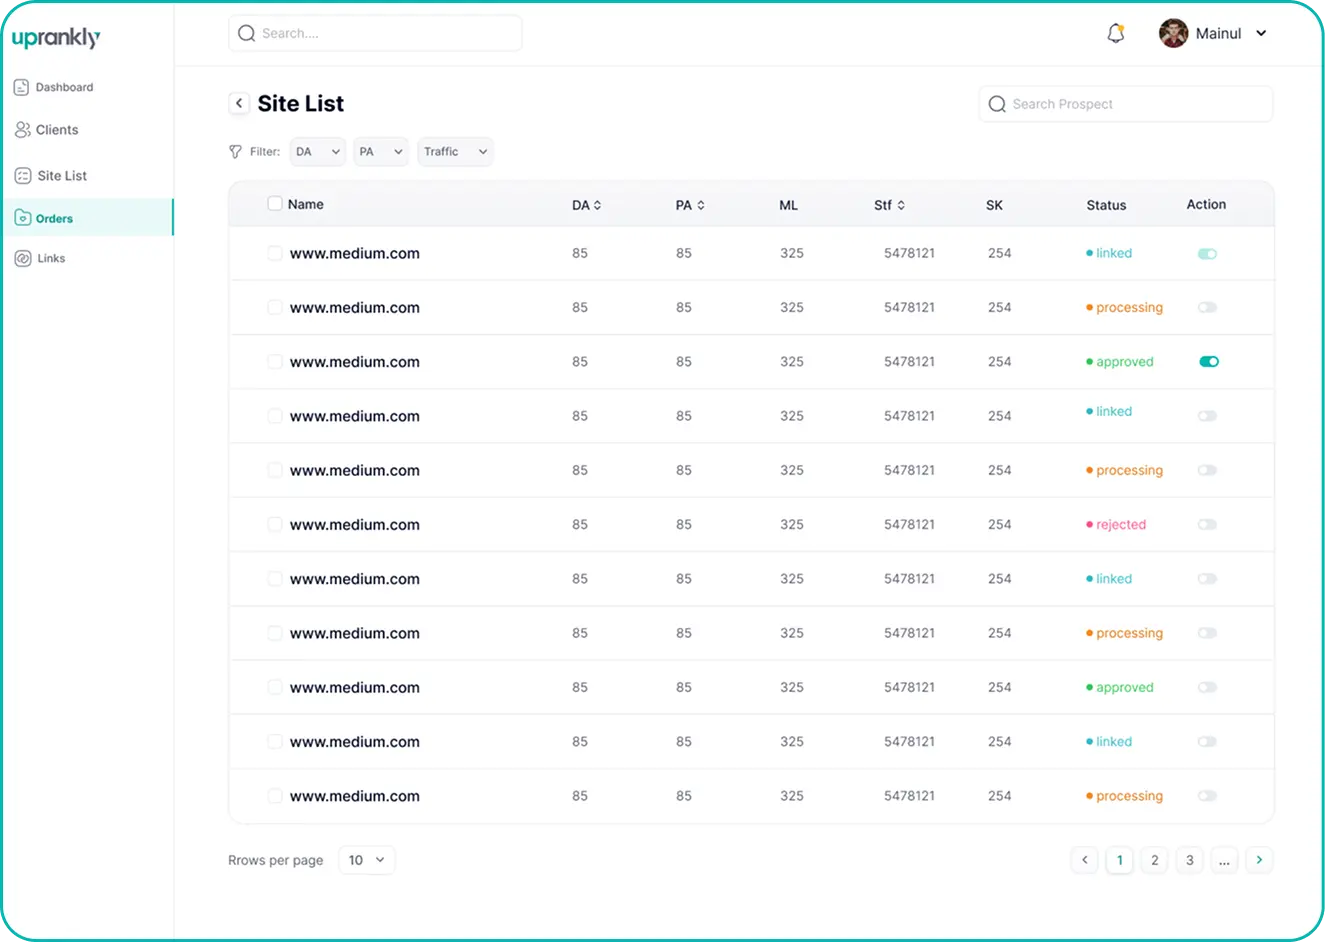Check the last row's checkbox
Screen dimensions: 1325x942
pos(275,796)
